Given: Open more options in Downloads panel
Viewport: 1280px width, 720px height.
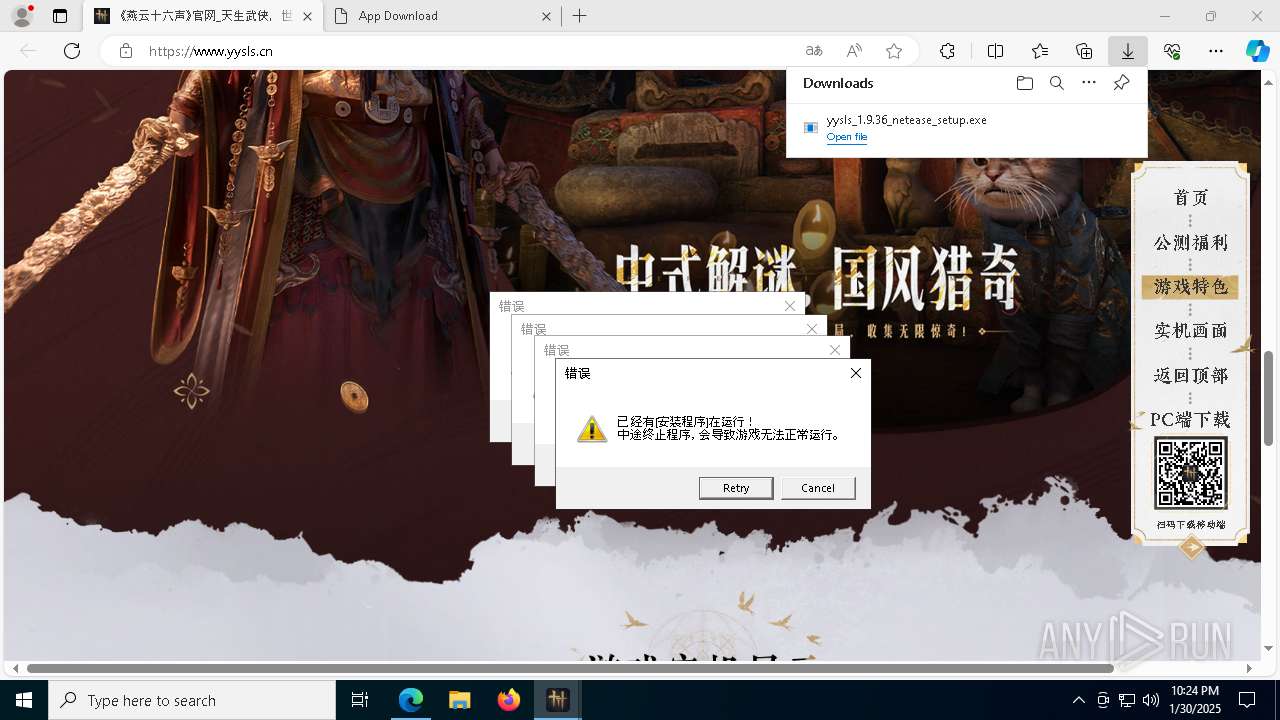Looking at the screenshot, I should (x=1089, y=83).
